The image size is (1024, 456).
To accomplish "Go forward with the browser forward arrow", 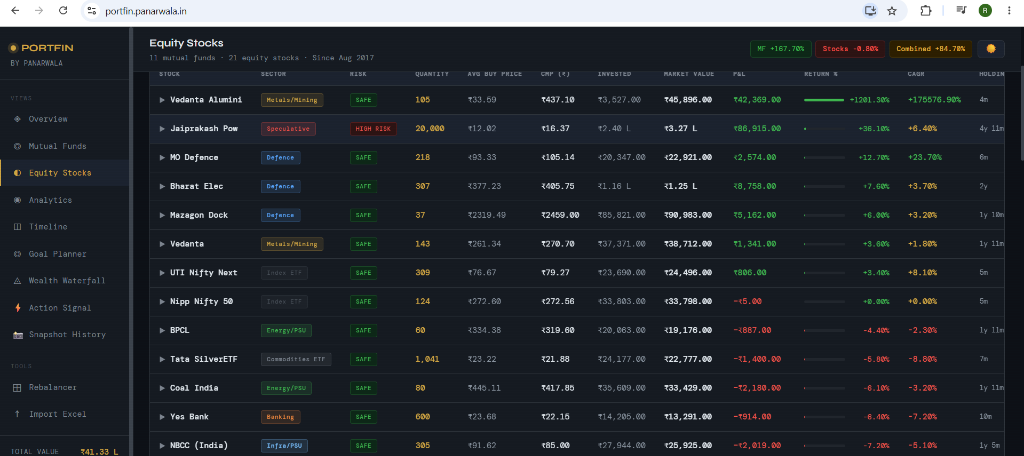I will coord(39,10).
